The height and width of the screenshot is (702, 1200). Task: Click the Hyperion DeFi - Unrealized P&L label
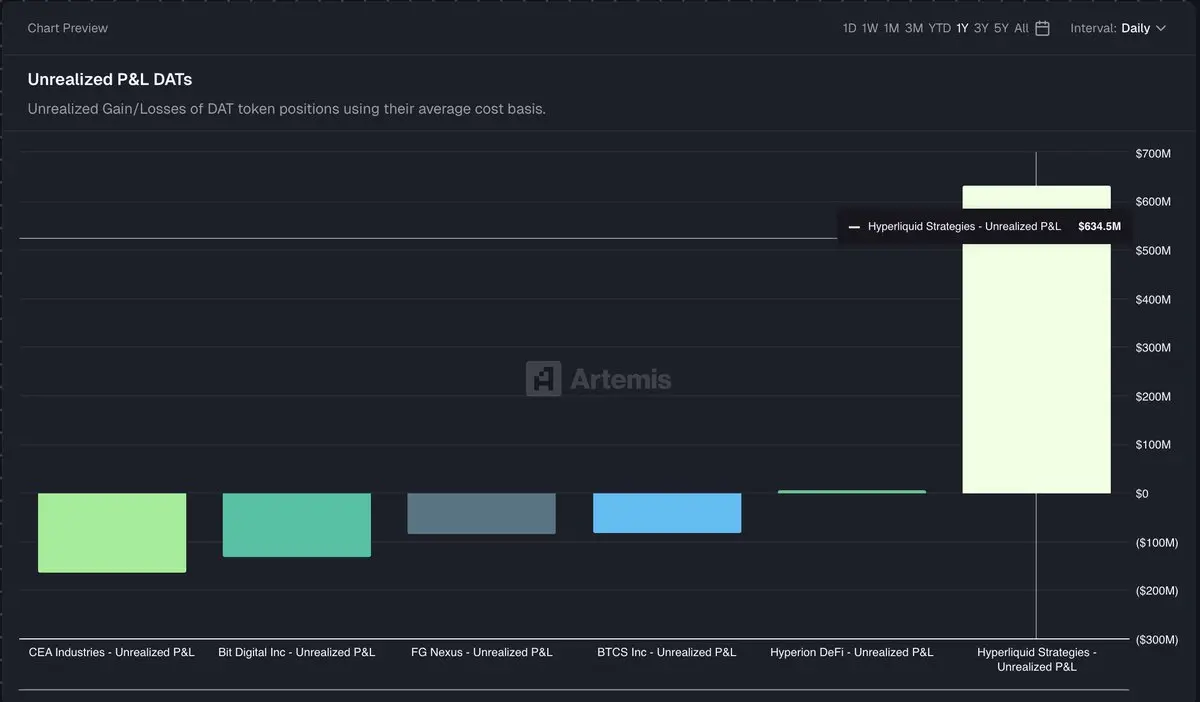(852, 652)
